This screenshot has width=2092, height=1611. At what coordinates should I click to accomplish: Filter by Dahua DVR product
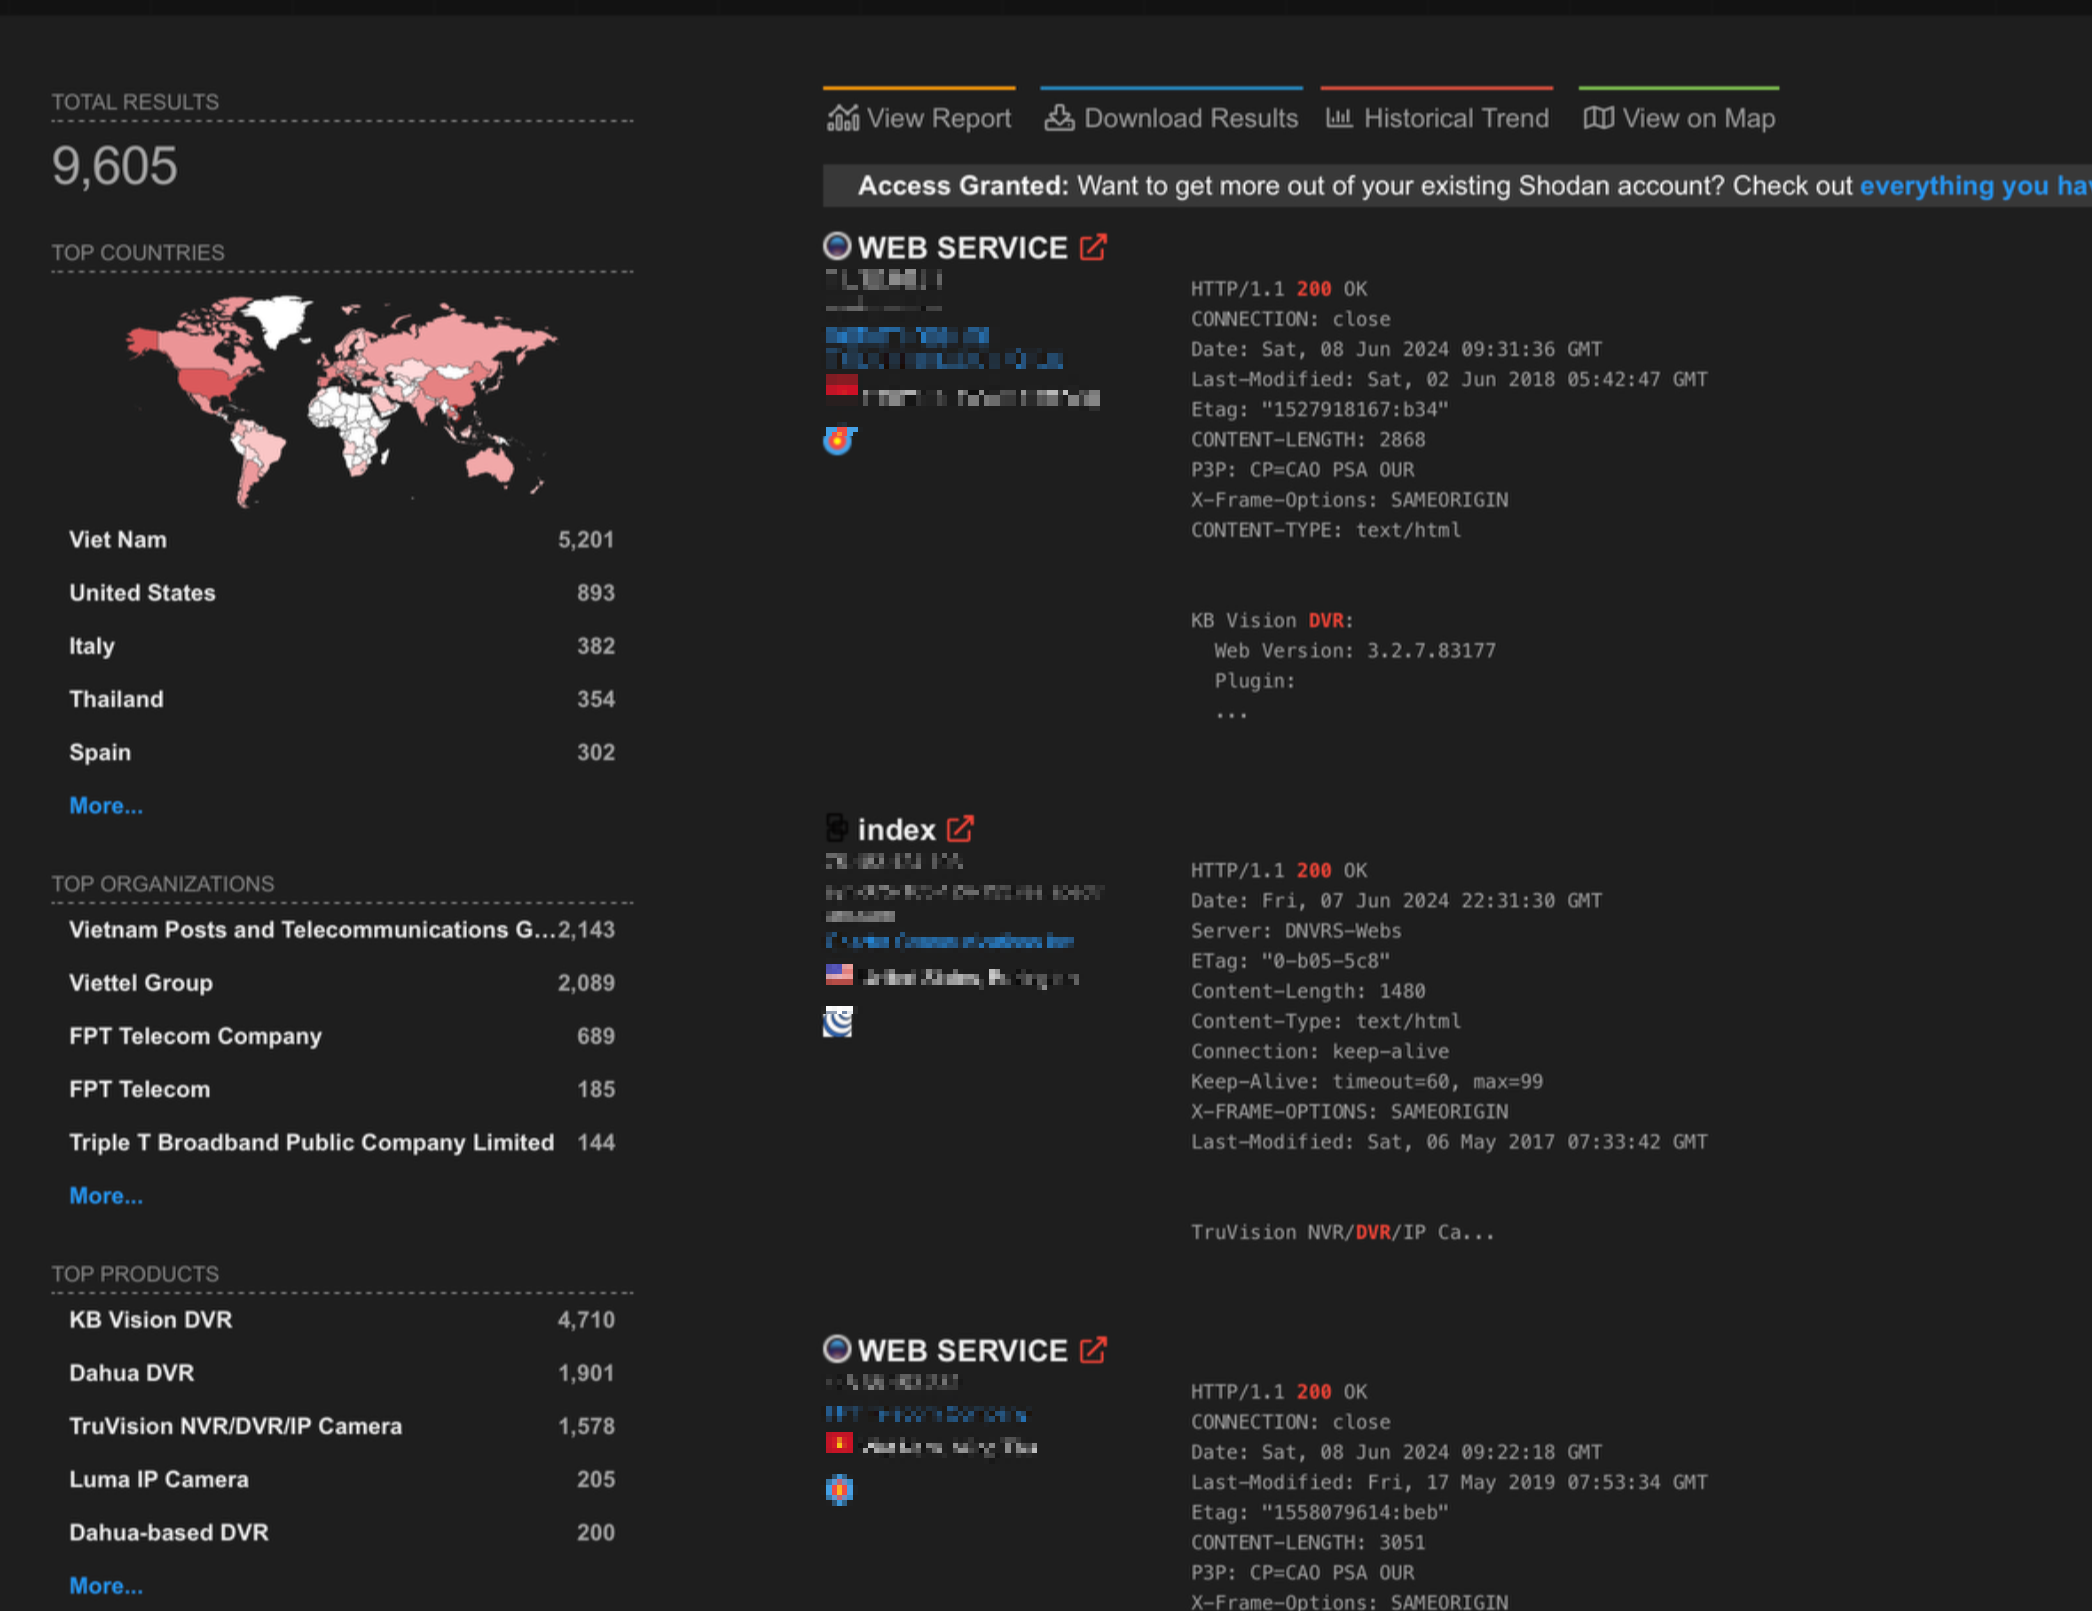(342, 1373)
